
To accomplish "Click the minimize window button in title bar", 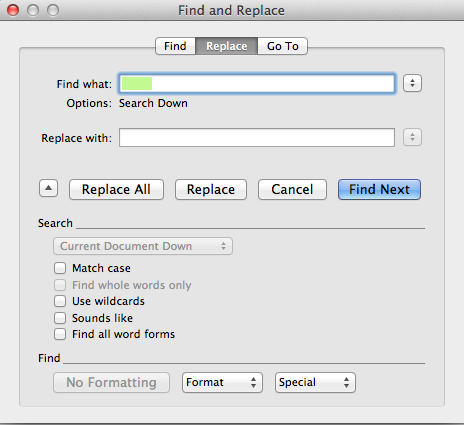I will 33,10.
